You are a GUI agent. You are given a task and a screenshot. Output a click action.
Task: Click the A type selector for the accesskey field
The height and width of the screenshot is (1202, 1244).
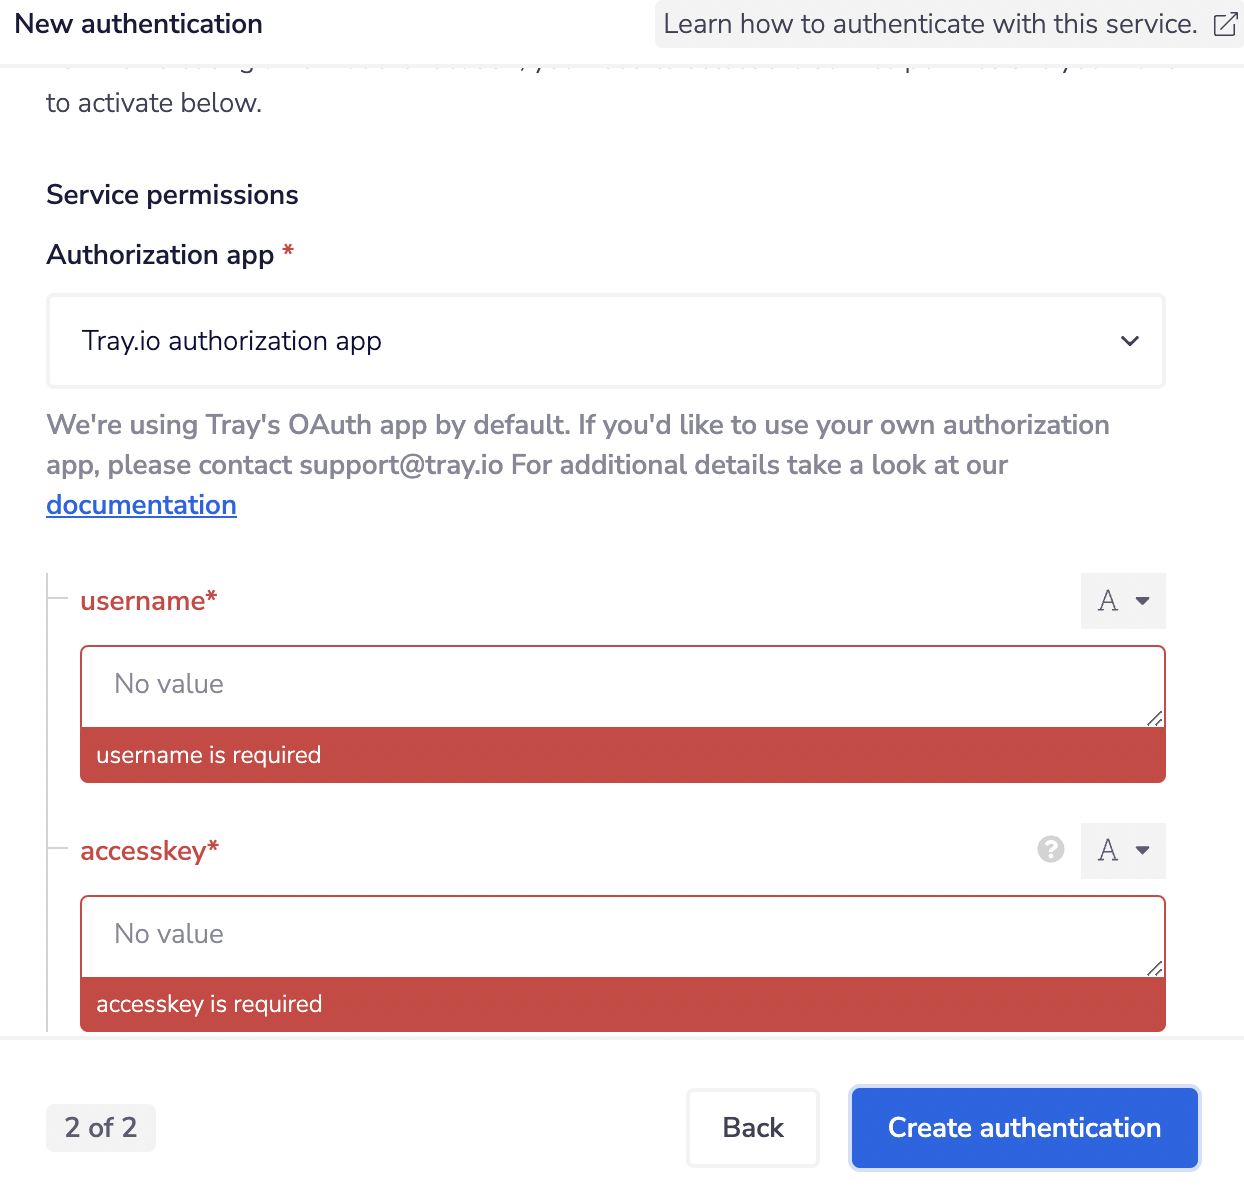coord(1122,850)
